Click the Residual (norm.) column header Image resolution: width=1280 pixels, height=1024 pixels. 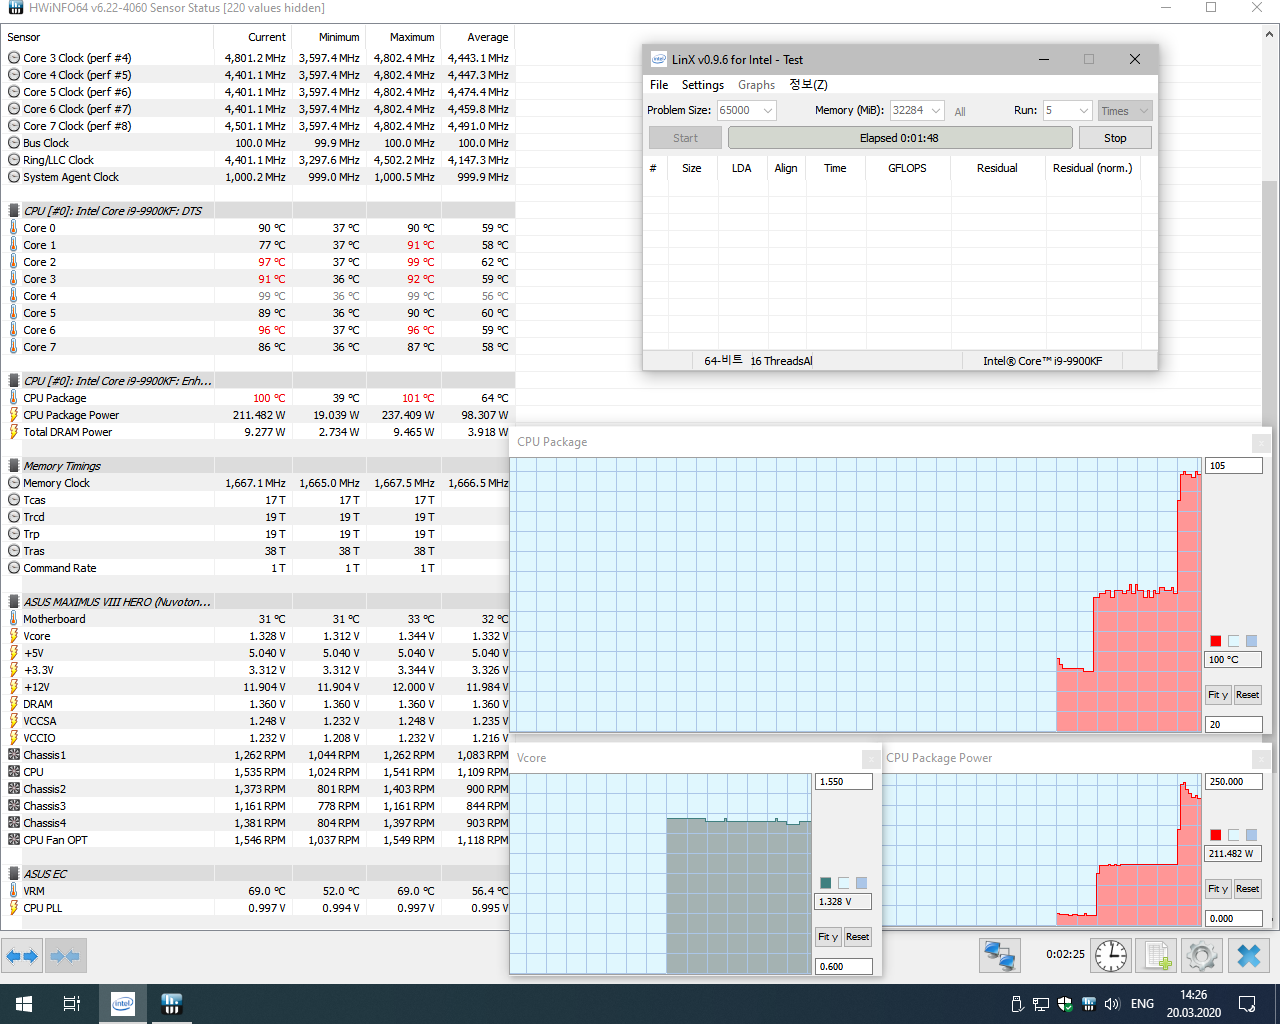pos(1093,168)
